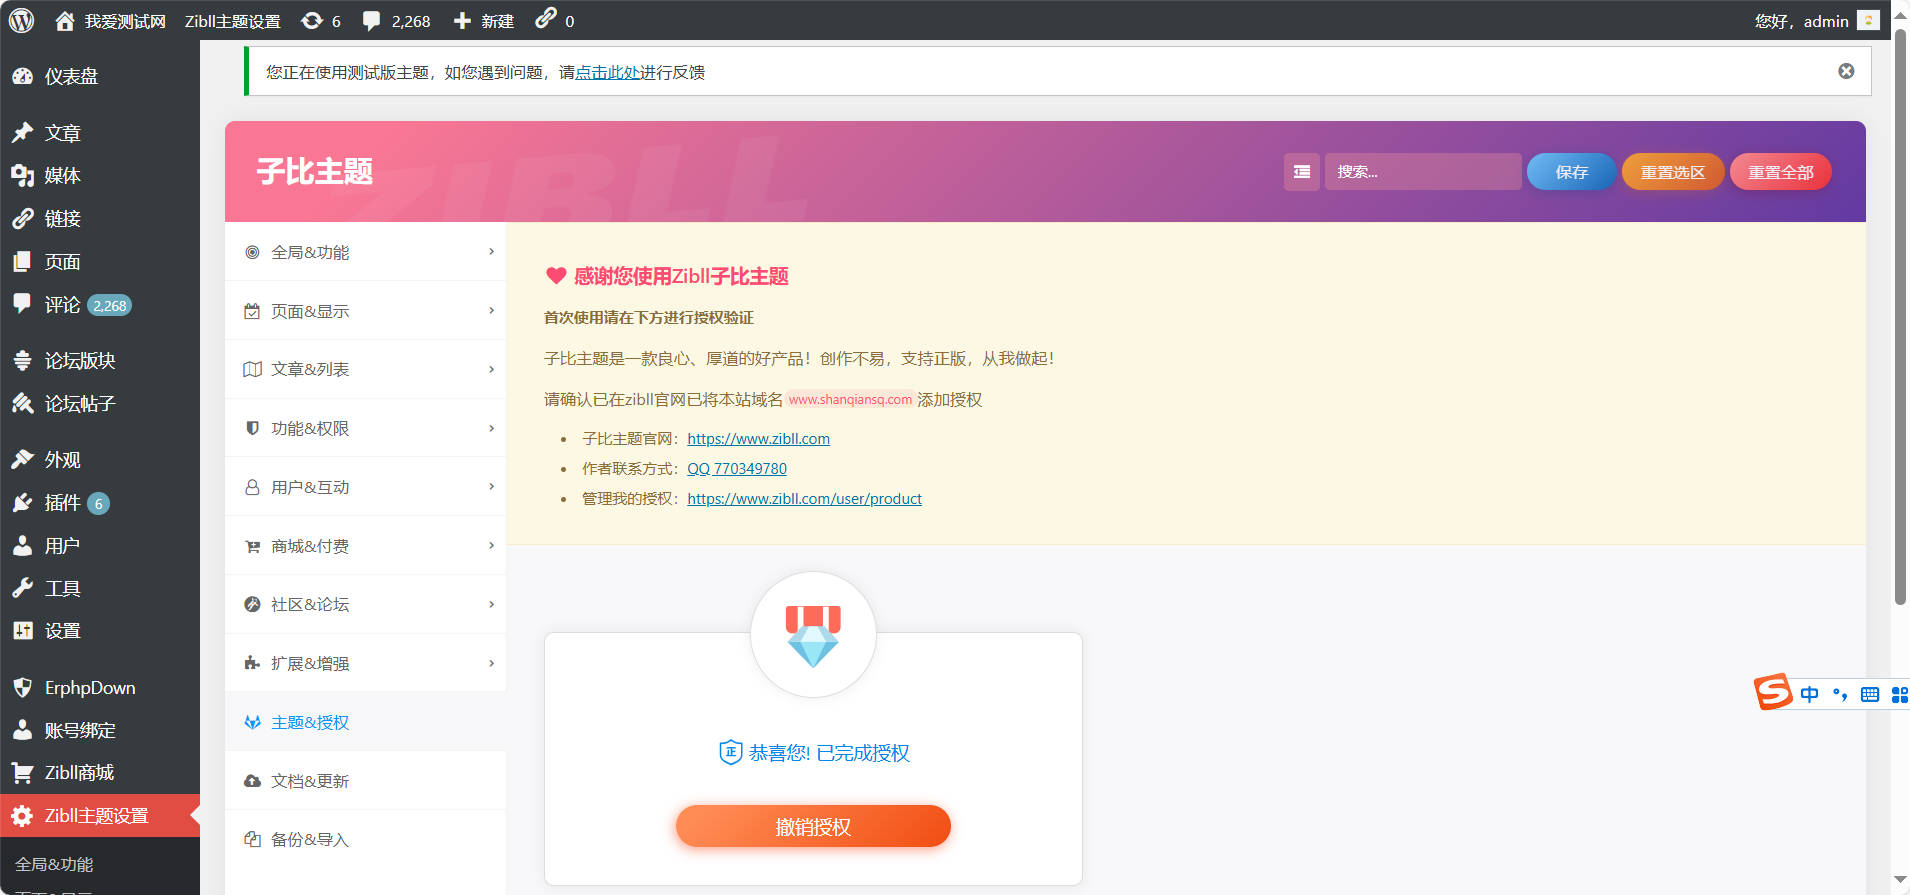The width and height of the screenshot is (1910, 895).
Task: Open 文章 posts menu
Action: pos(100,133)
